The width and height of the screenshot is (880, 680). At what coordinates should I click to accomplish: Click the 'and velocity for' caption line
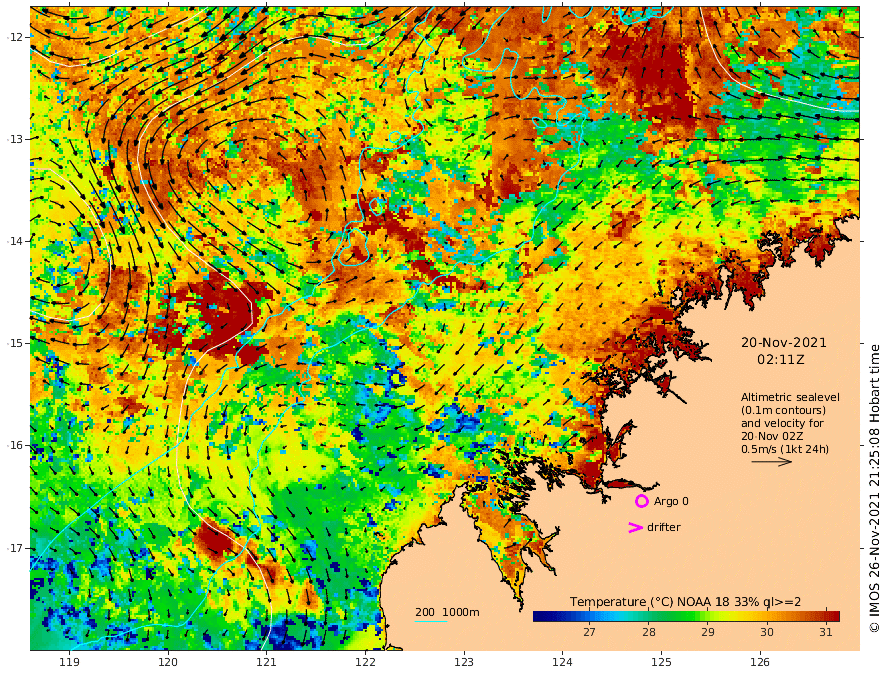point(782,423)
